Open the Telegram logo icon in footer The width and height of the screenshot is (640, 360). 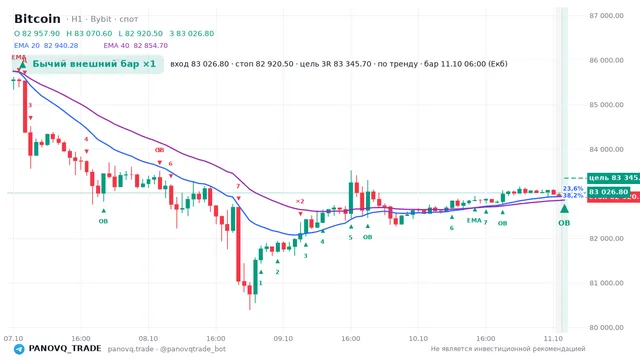tap(19, 349)
